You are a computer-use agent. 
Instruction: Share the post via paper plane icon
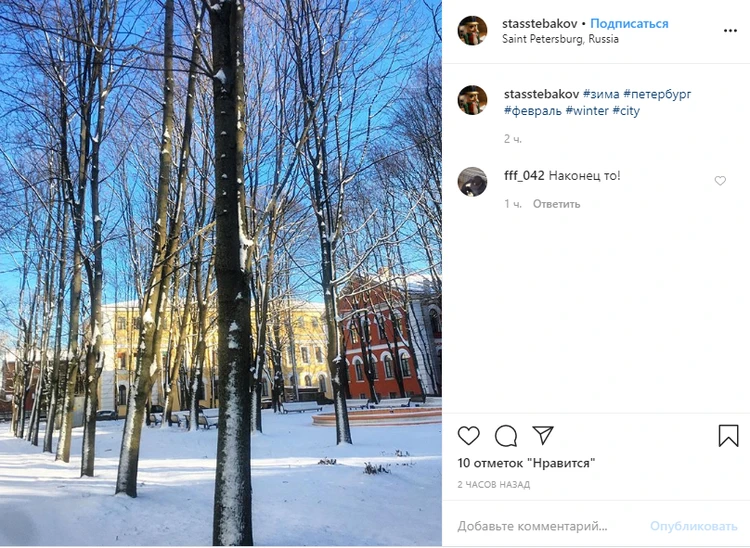tap(543, 435)
